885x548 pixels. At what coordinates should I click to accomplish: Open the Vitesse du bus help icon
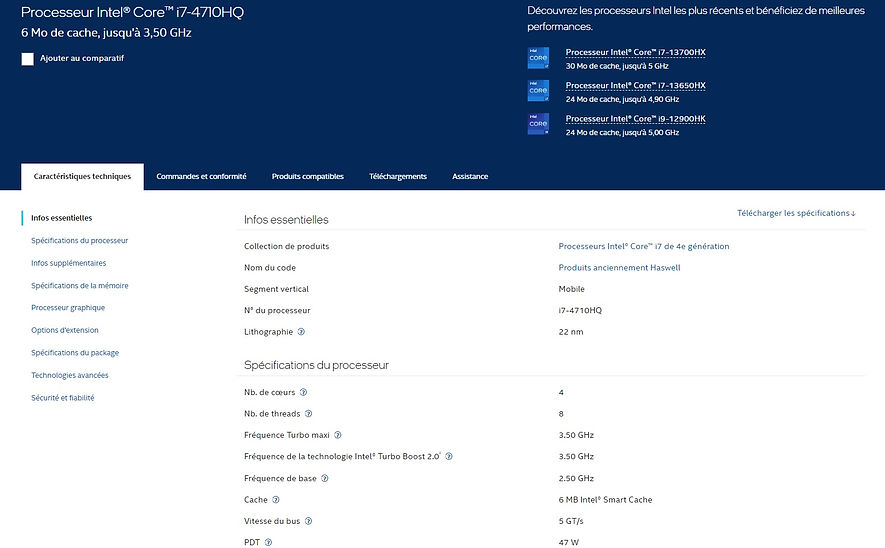tap(308, 521)
